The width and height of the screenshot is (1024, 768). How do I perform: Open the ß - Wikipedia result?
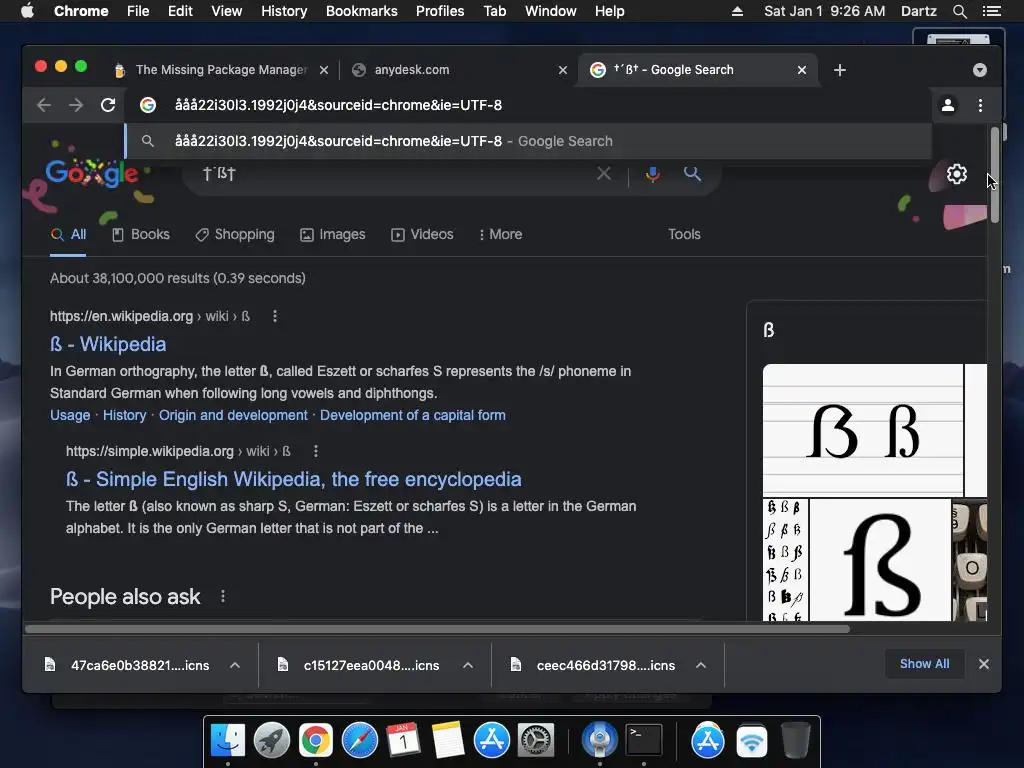(x=108, y=344)
